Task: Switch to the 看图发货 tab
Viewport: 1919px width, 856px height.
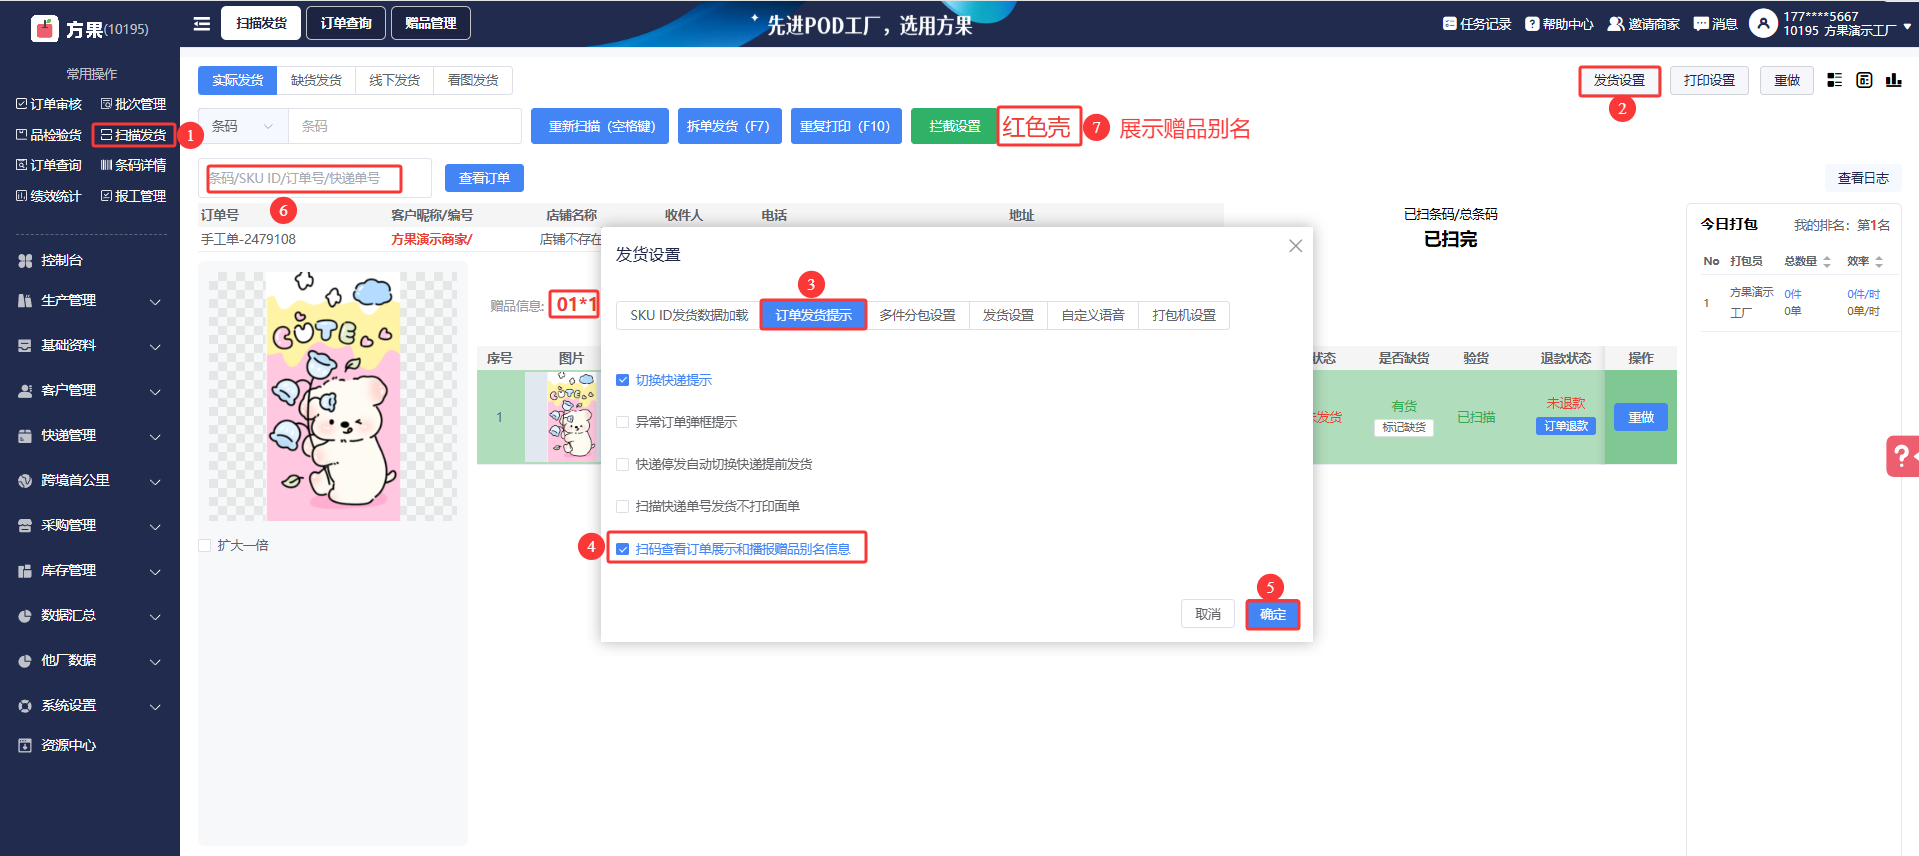Action: pyautogui.click(x=473, y=80)
